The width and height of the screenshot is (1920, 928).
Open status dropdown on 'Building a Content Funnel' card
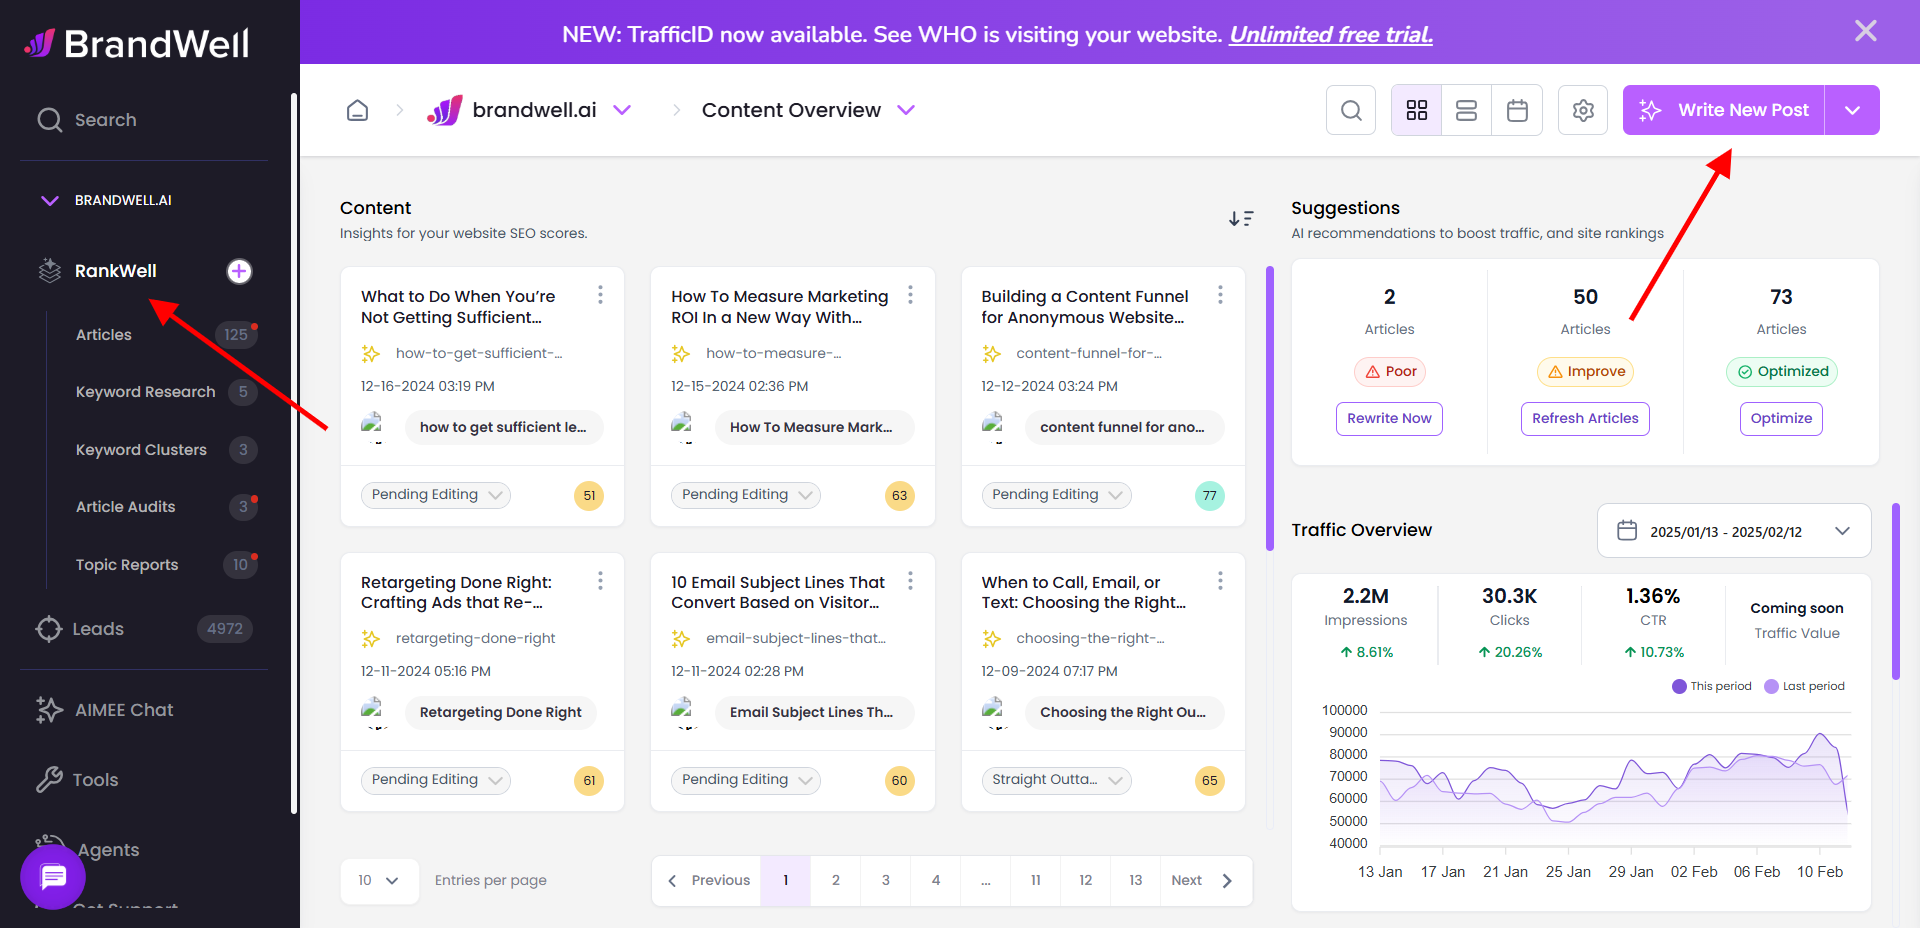[x=1056, y=495]
